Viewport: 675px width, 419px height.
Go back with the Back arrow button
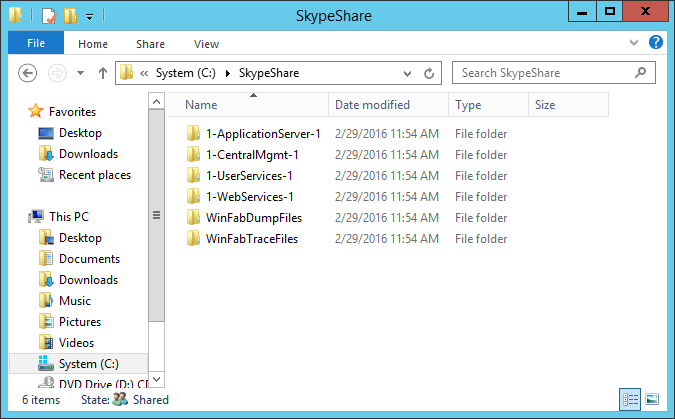click(28, 73)
